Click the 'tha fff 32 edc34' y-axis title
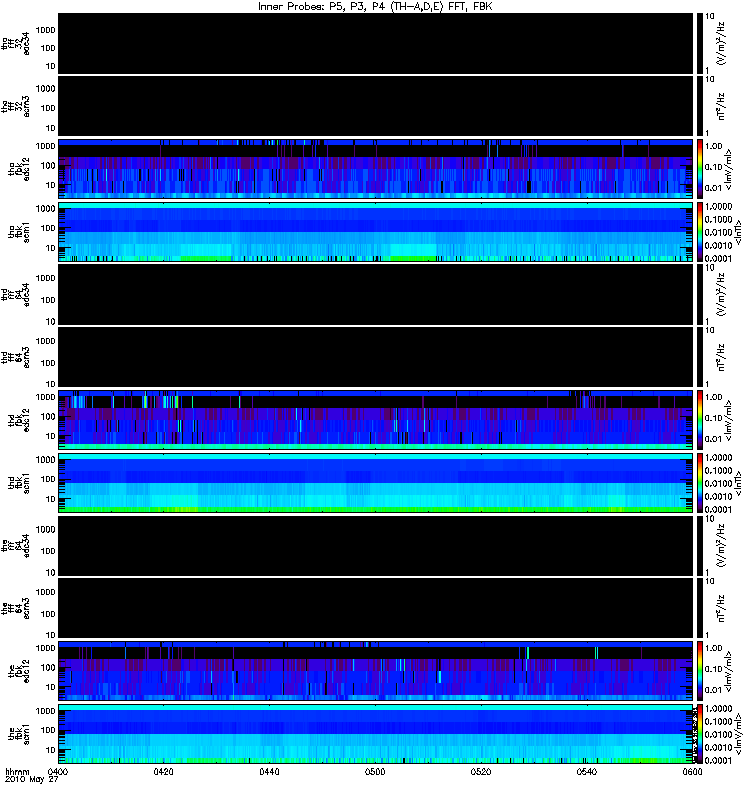The width and height of the screenshot is (750, 800). pos(16,44)
